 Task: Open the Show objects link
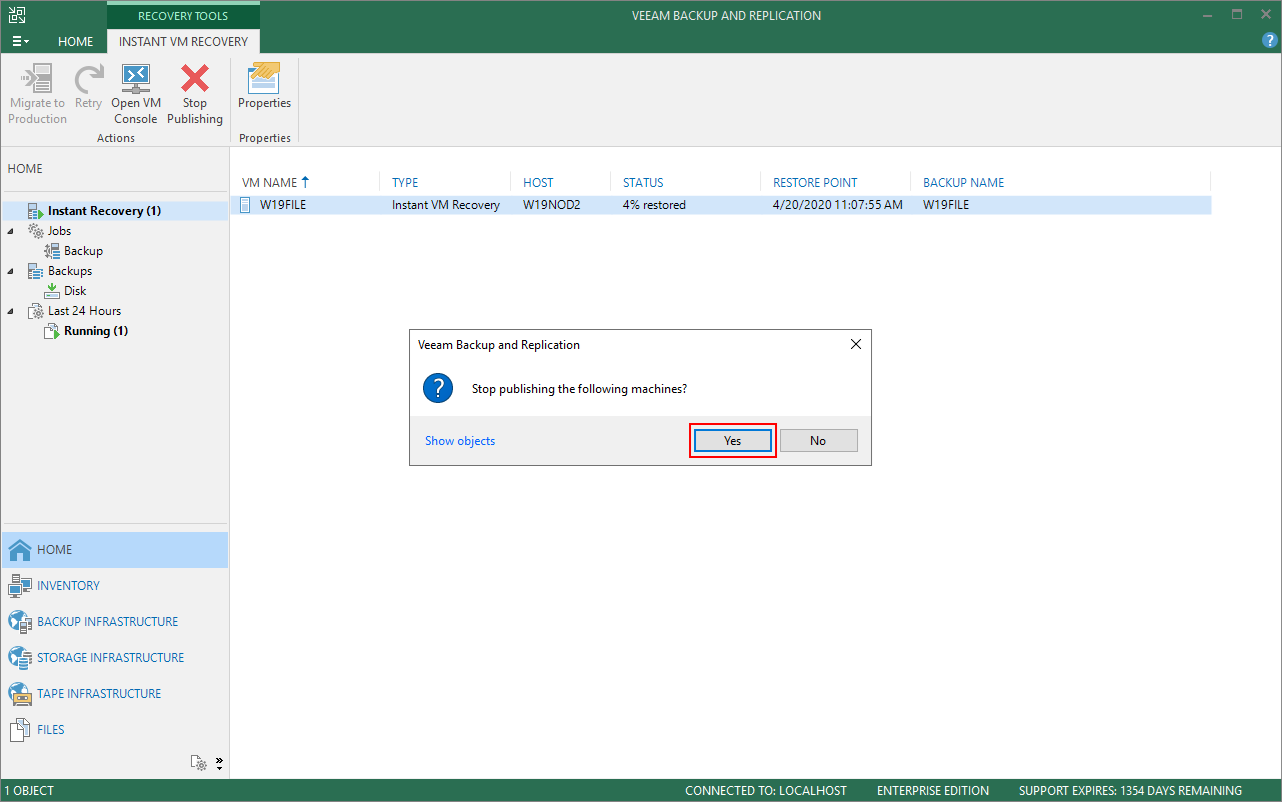460,441
